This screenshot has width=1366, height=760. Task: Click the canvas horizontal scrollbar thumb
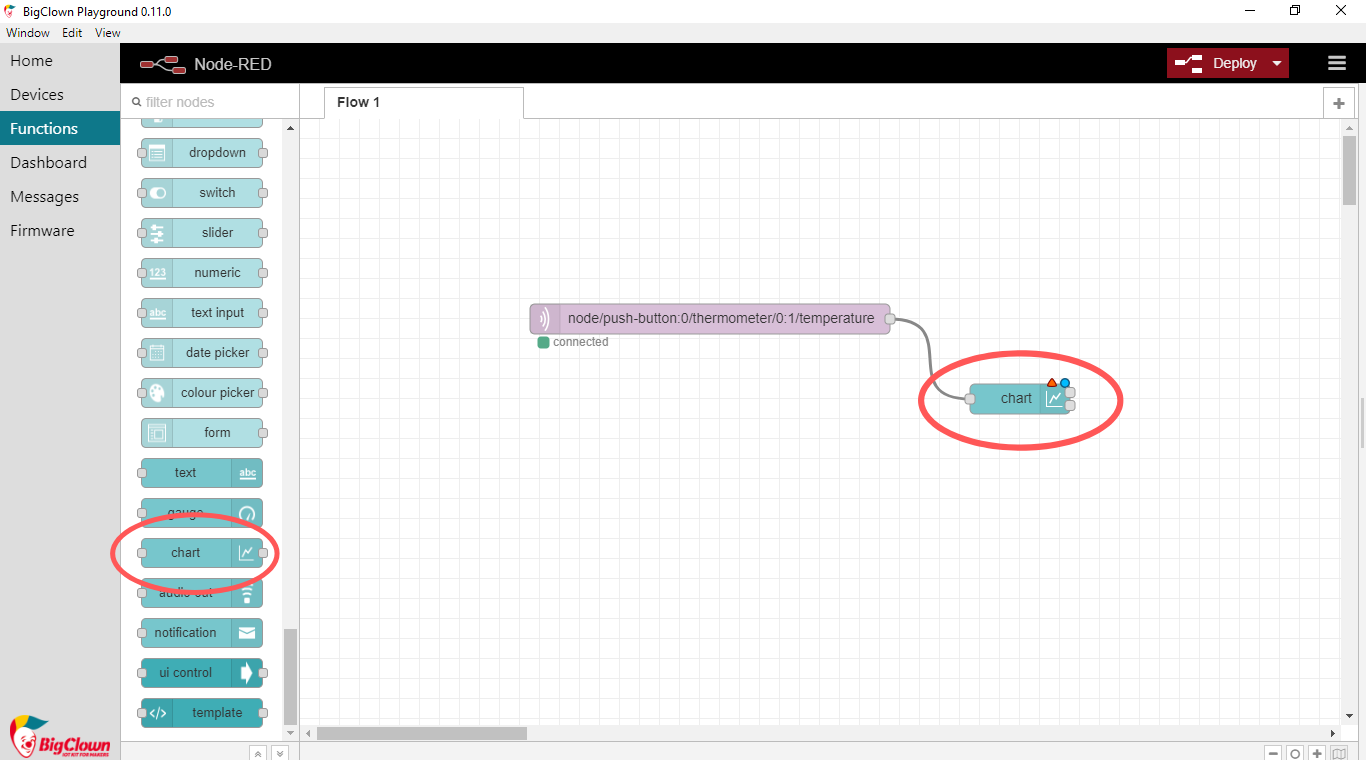point(422,734)
